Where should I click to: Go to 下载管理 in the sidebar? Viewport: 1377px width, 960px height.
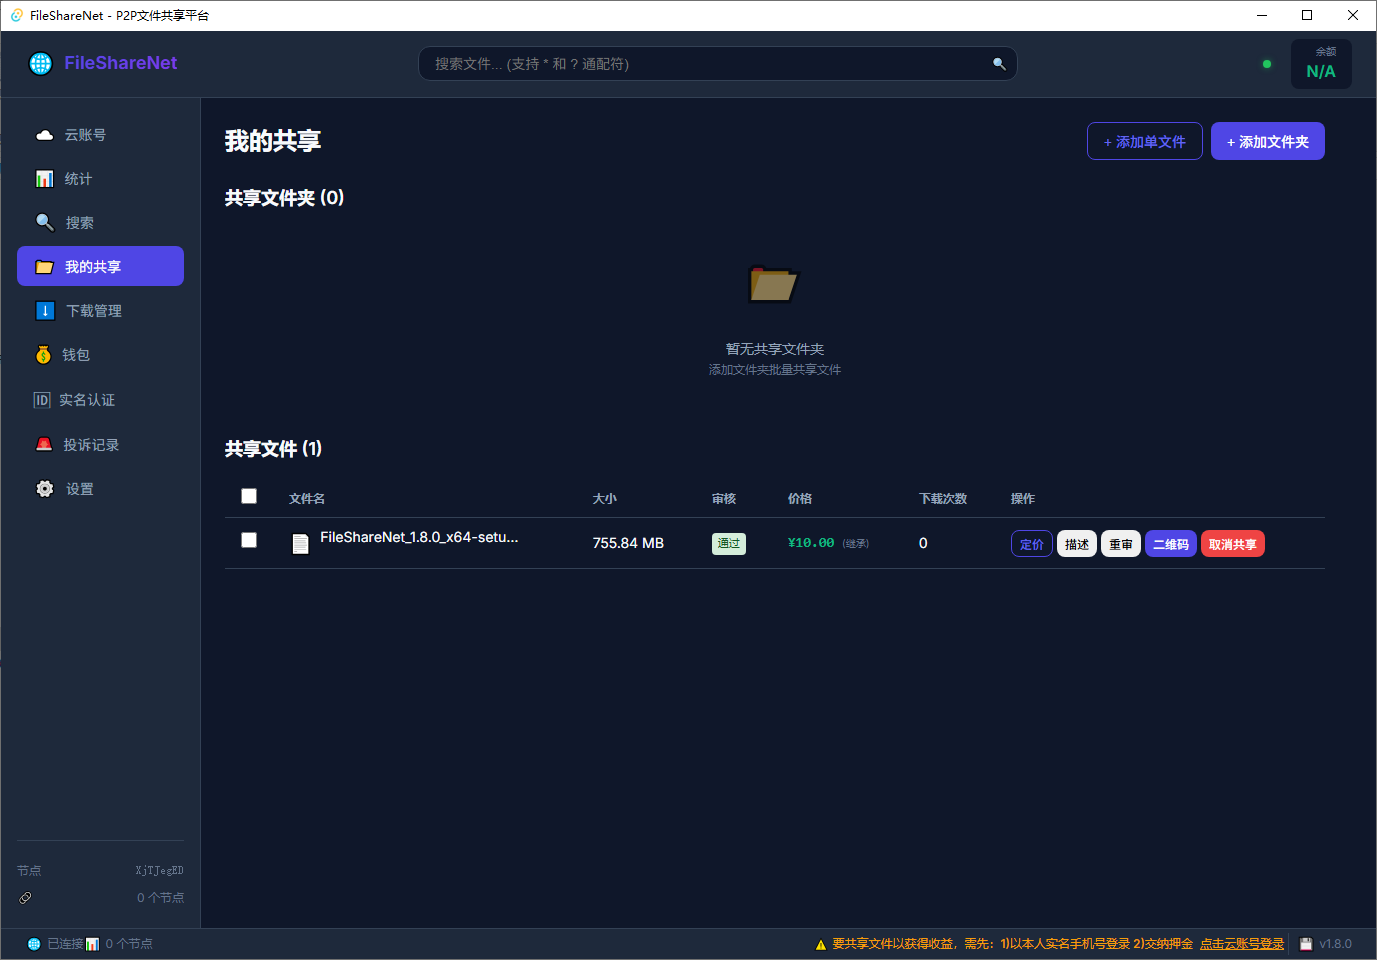100,311
